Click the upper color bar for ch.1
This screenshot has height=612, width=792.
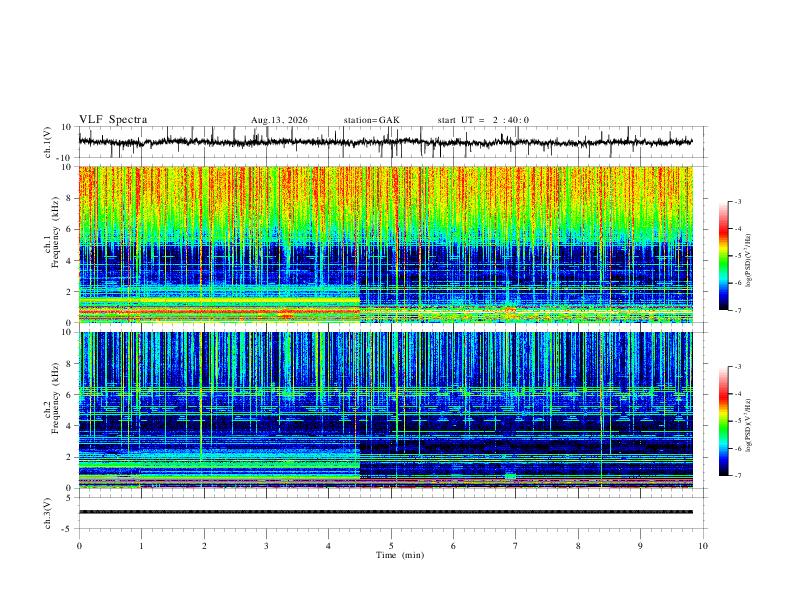click(724, 256)
